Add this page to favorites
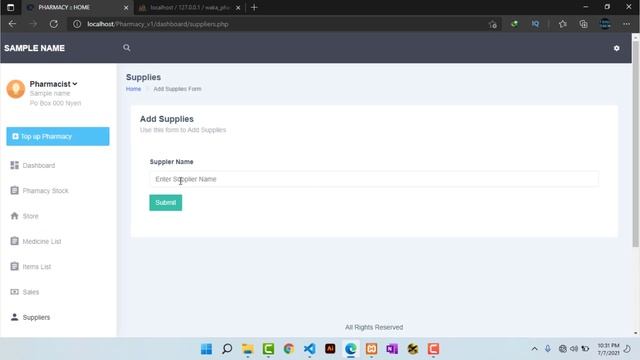Image resolution: width=640 pixels, height=360 pixels. pyautogui.click(x=493, y=24)
